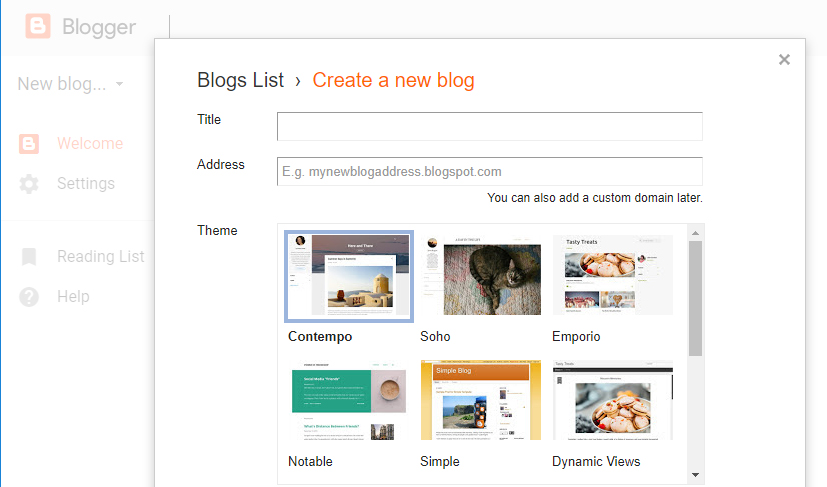Click the theme list scrollbar thumb
The height and width of the screenshot is (487, 827).
pos(695,299)
